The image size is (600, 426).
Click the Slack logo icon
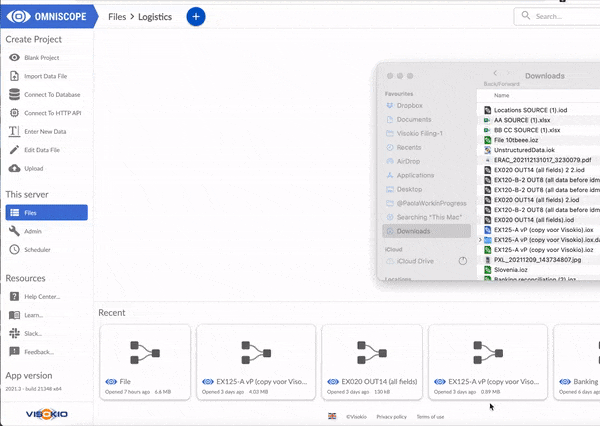click(15, 333)
